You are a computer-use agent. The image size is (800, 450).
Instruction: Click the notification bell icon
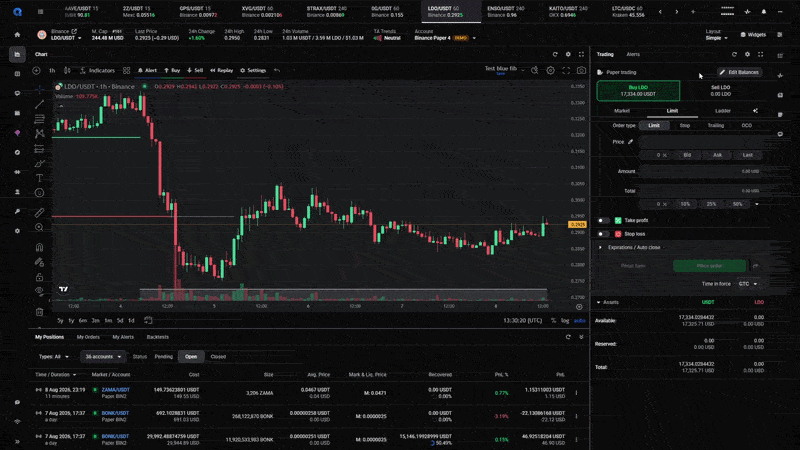(764, 12)
